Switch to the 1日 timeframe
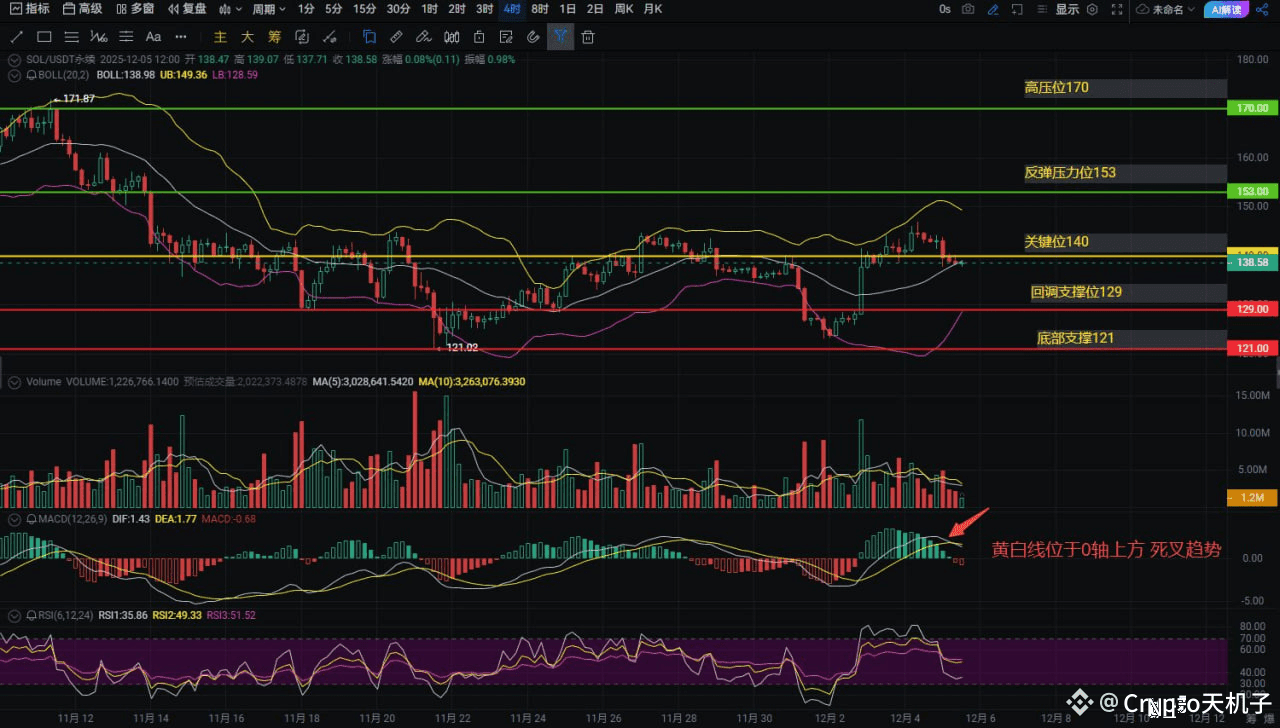Viewport: 1280px width, 728px height. (x=567, y=9)
